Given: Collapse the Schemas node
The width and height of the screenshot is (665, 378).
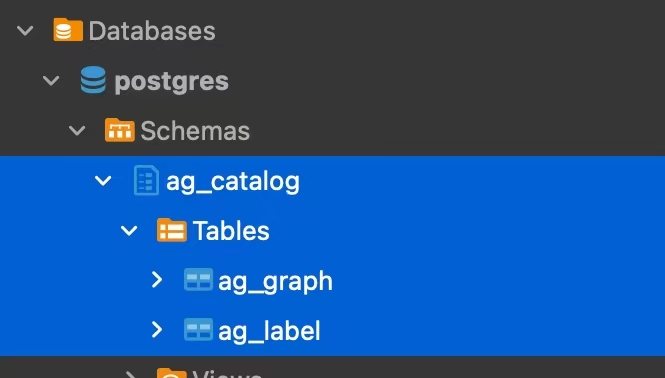Looking at the screenshot, I should [77, 131].
